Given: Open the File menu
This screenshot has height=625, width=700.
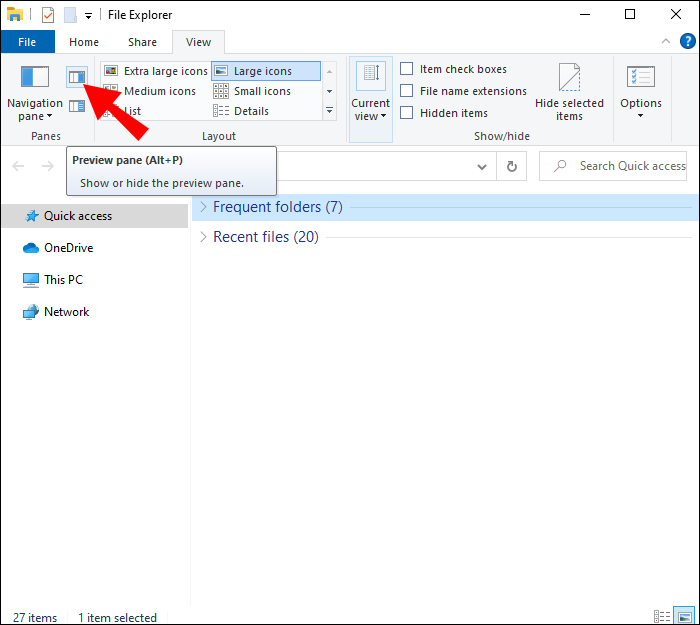Looking at the screenshot, I should [27, 42].
